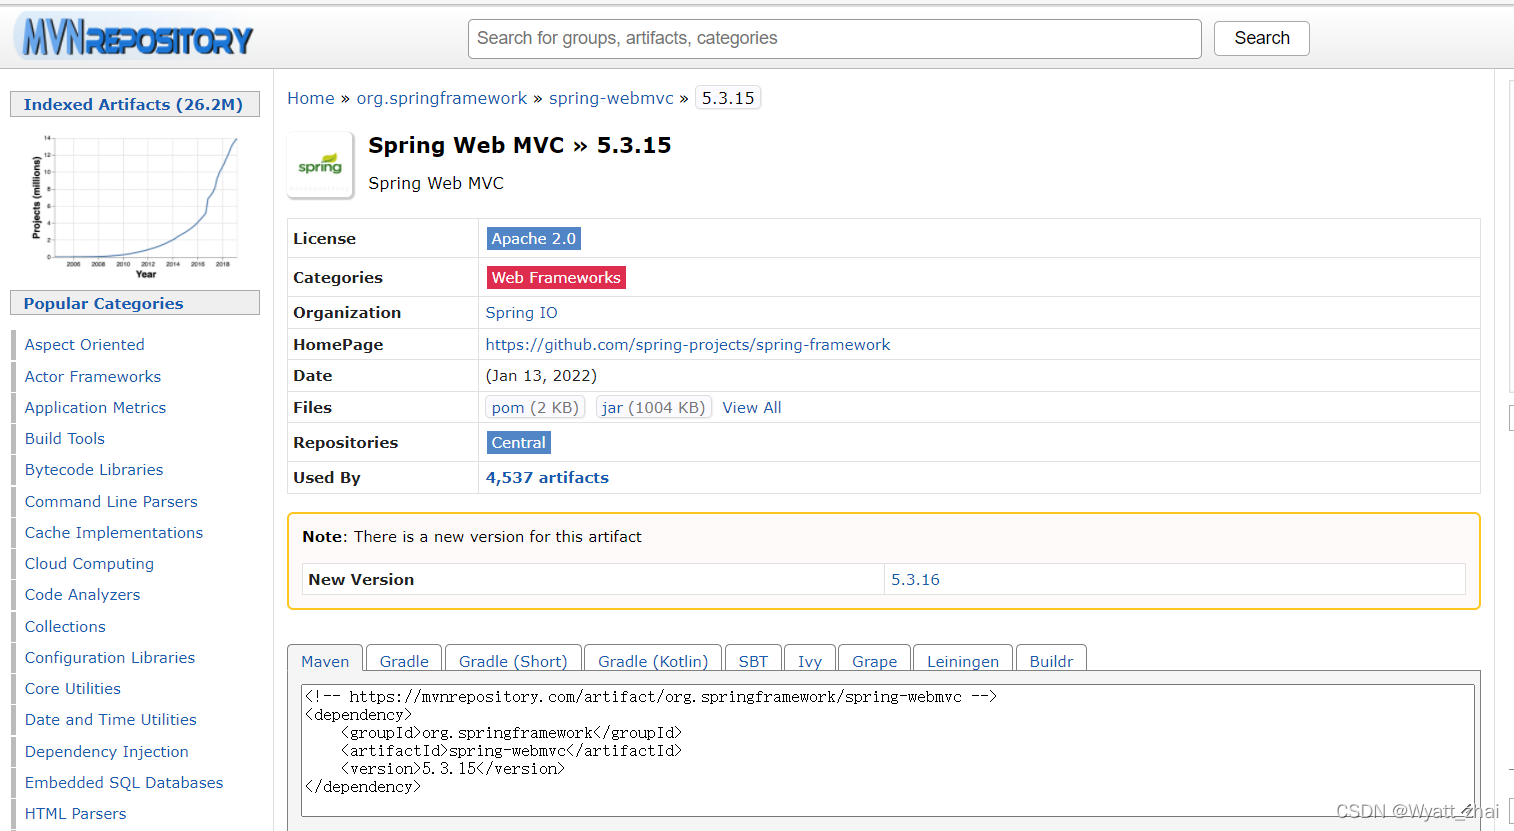The image size is (1514, 831).
Task: Open Actor Frameworks category
Action: [93, 377]
